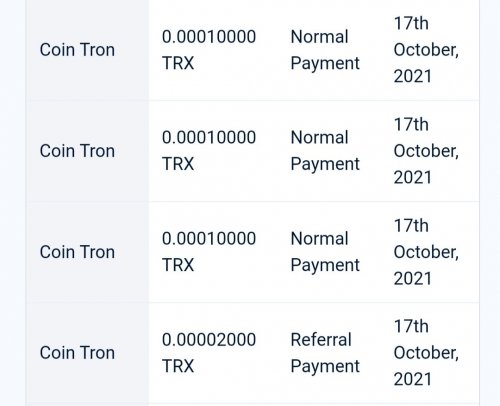Viewport: 500px width, 406px height.
Task: Click Coin Tron in the first row
Action: [x=77, y=50]
